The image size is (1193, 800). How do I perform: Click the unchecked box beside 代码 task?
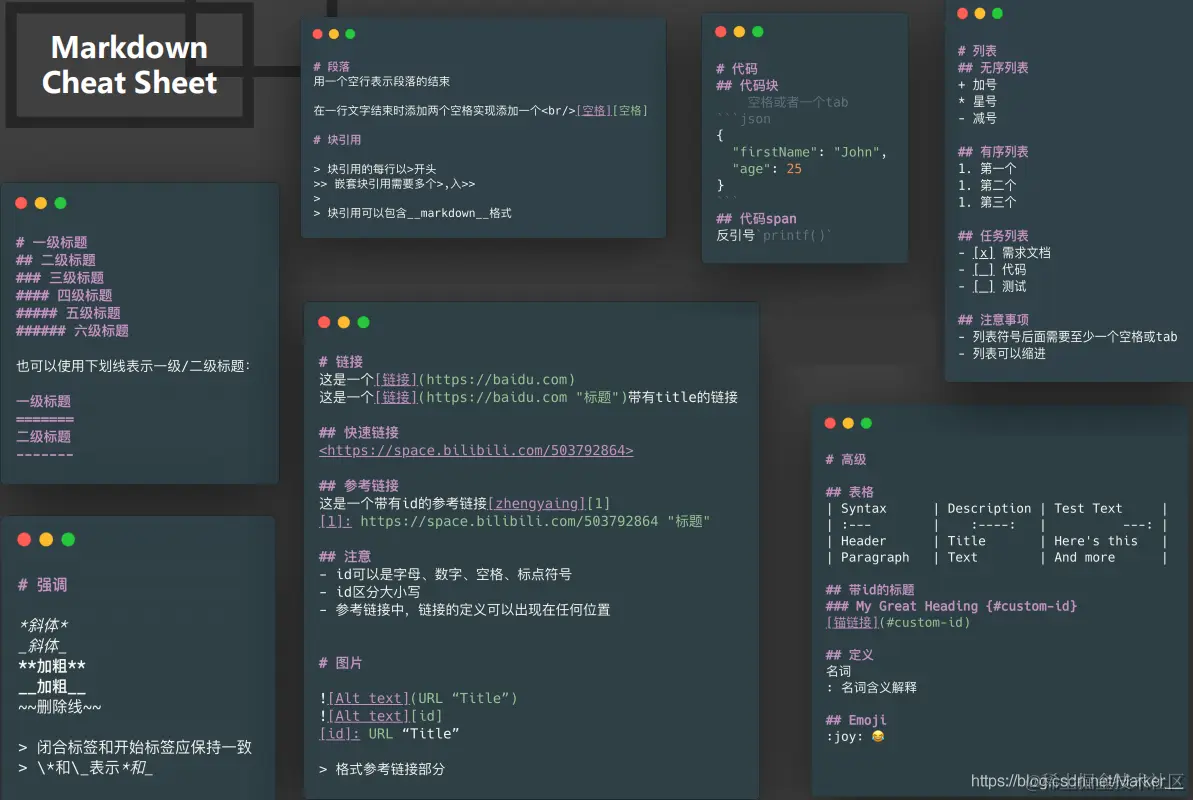[x=983, y=269]
